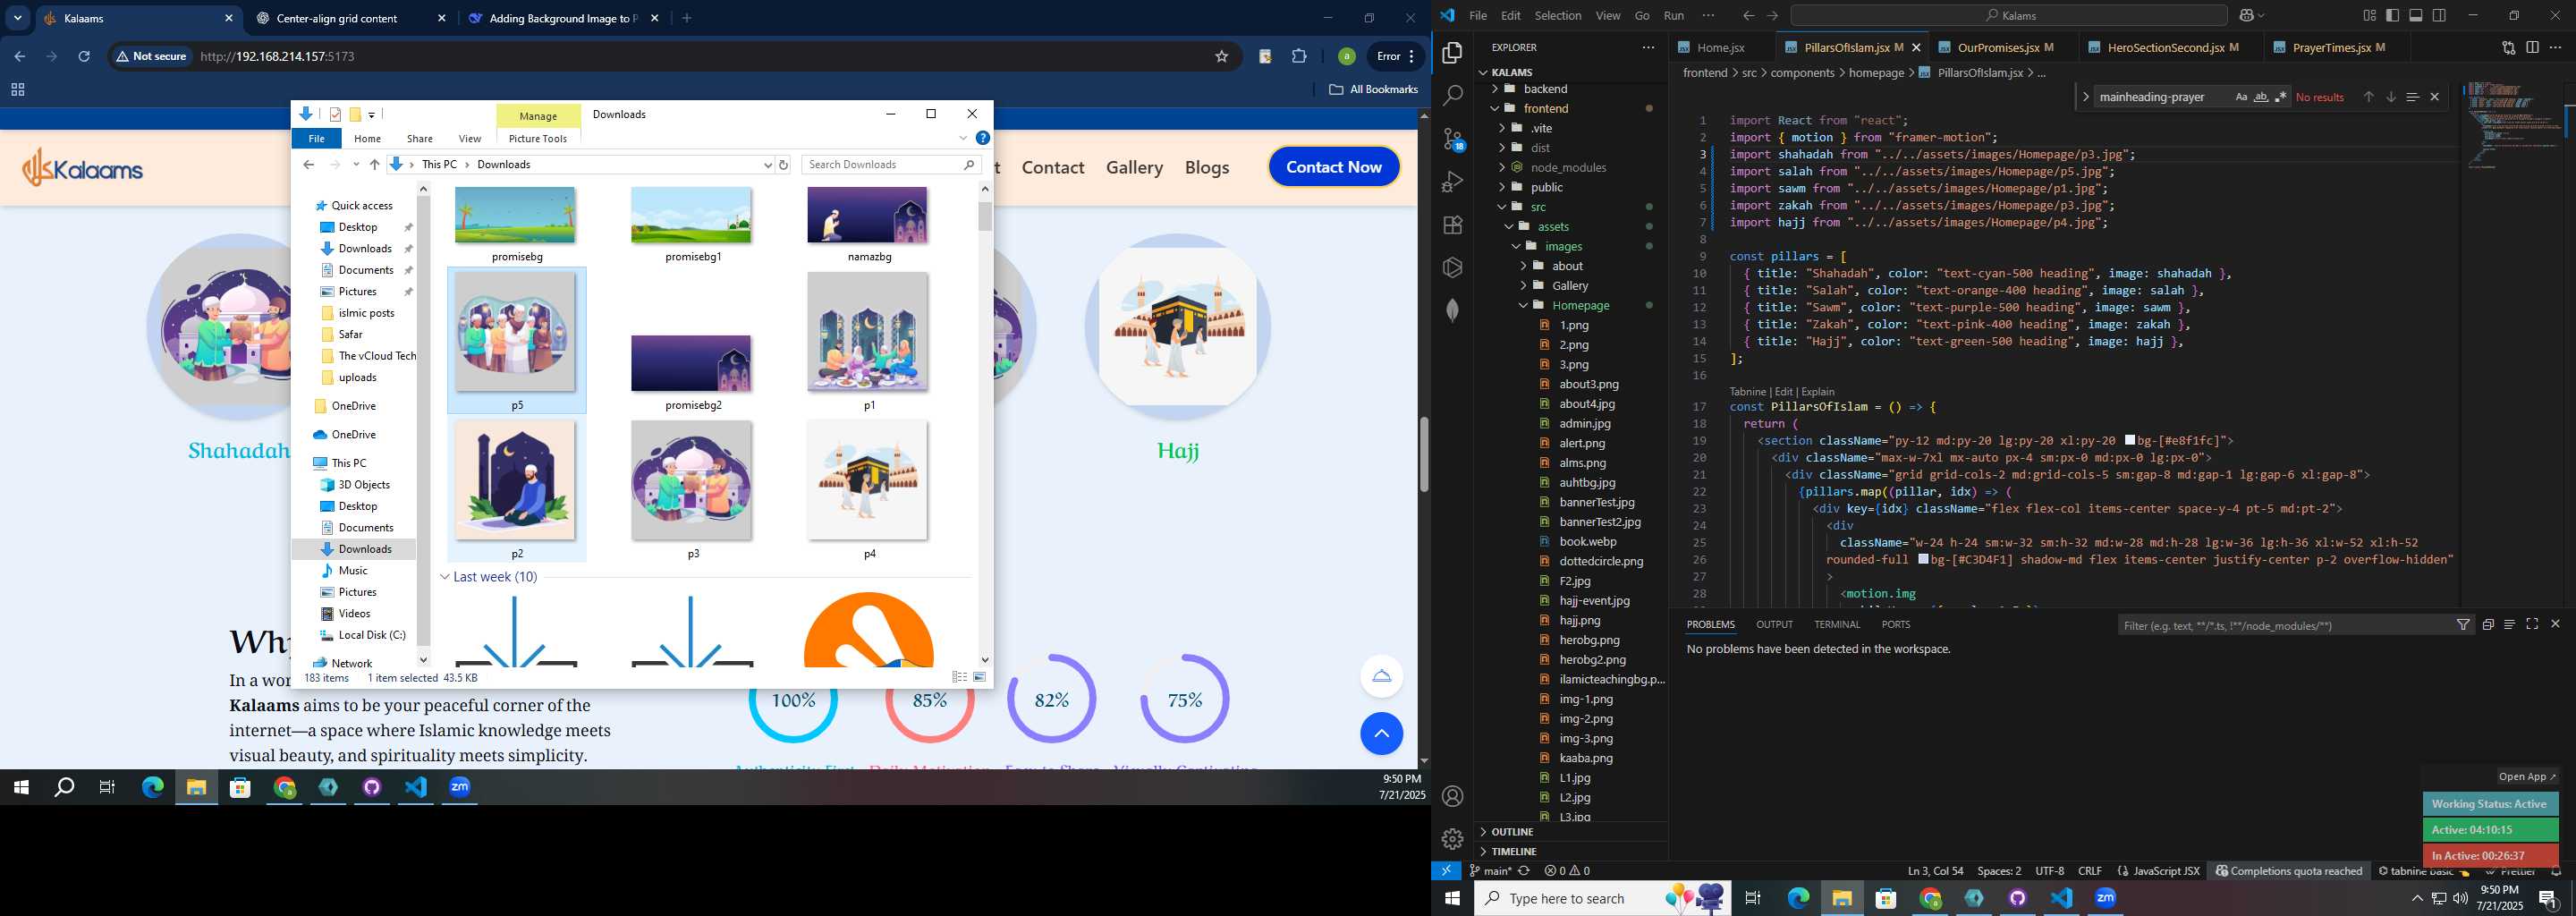Image resolution: width=2576 pixels, height=916 pixels.
Task: Toggle Match Whole Word in find widget
Action: [2260, 97]
